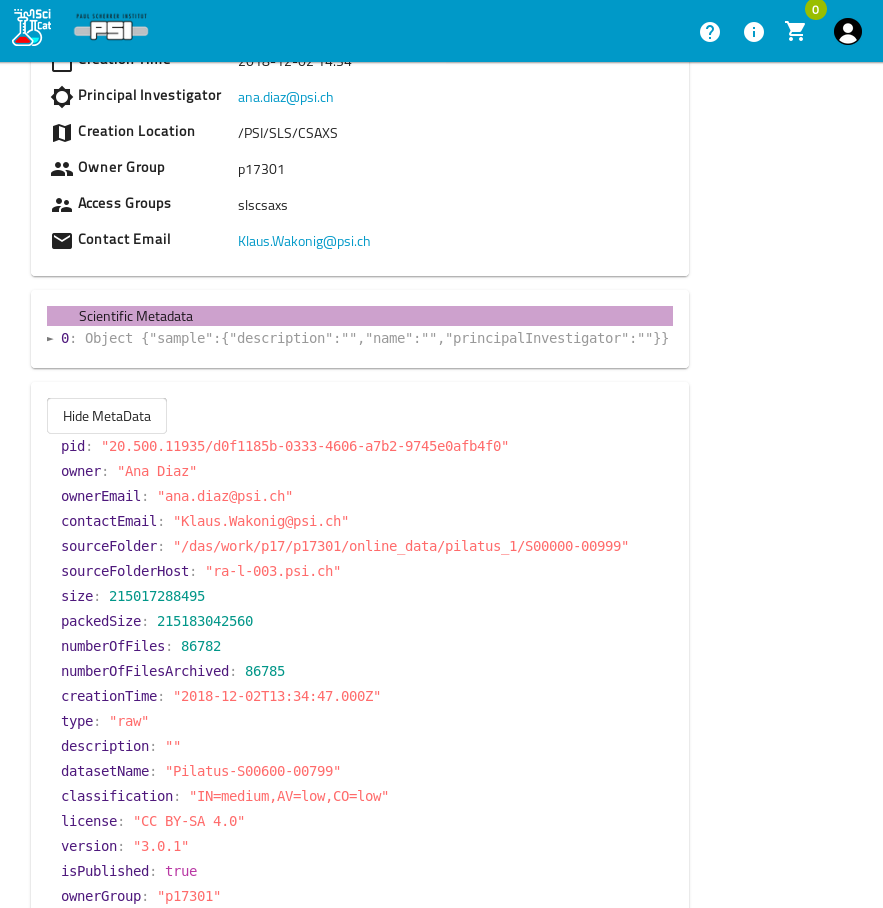Open the info about icon

(x=754, y=32)
